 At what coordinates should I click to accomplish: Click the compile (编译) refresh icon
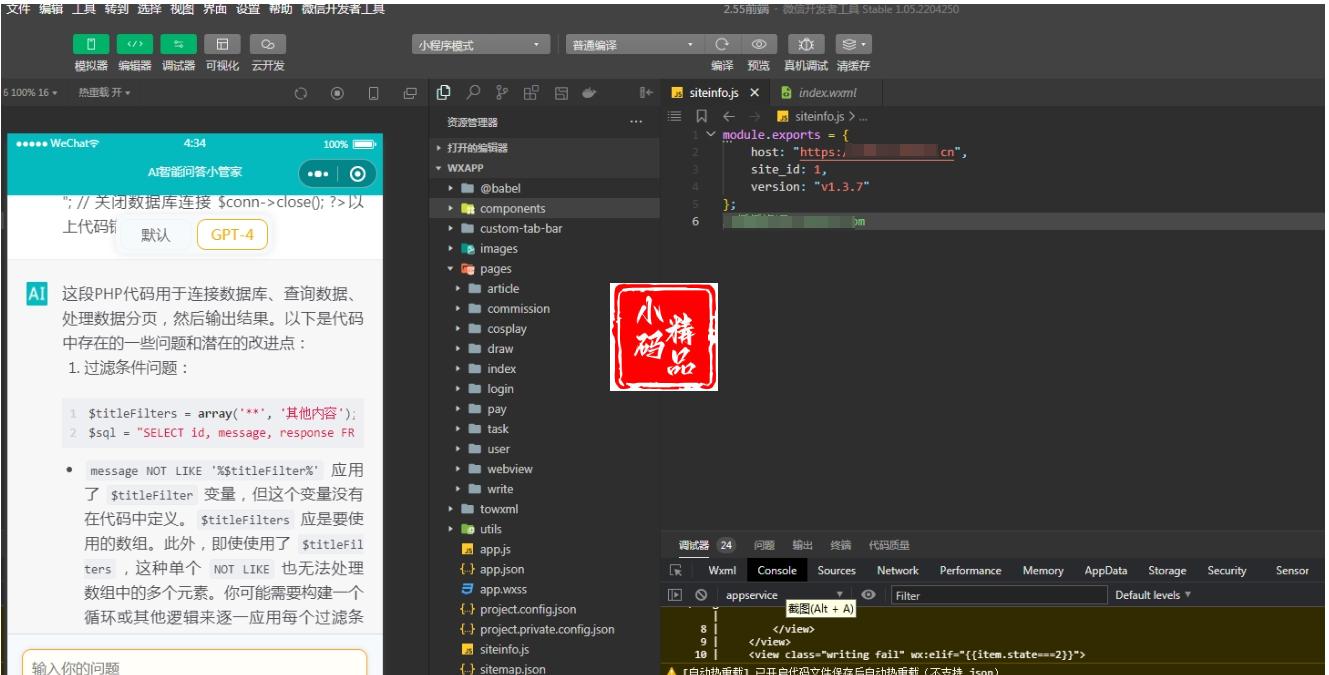[x=722, y=45]
